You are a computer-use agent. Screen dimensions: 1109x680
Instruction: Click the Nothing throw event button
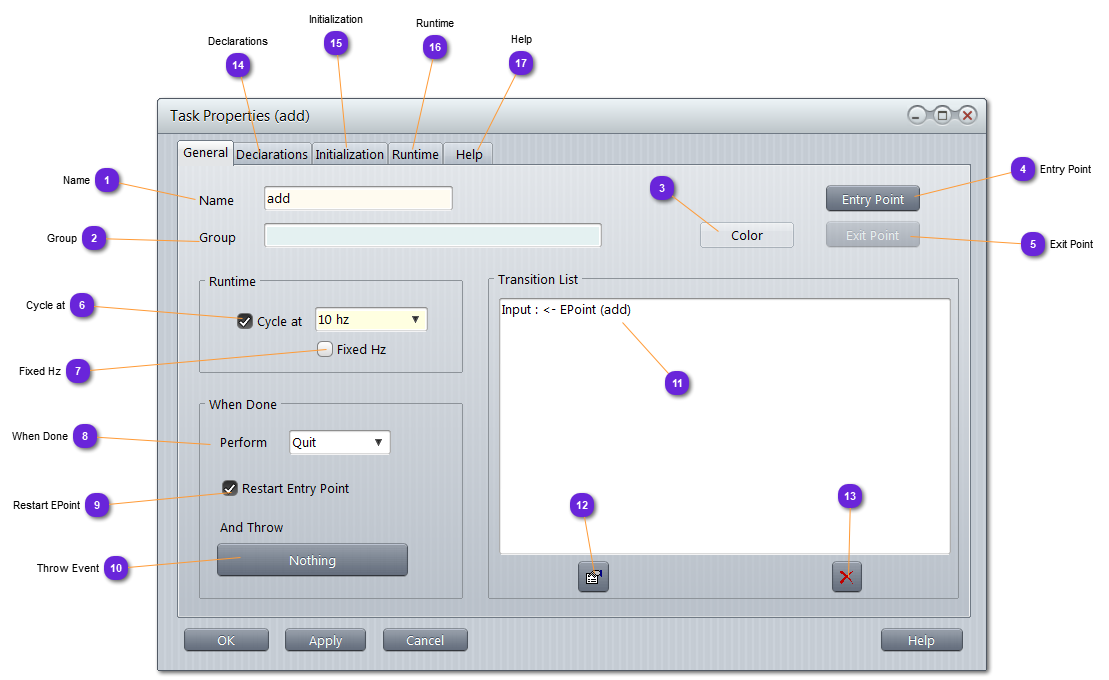click(312, 560)
